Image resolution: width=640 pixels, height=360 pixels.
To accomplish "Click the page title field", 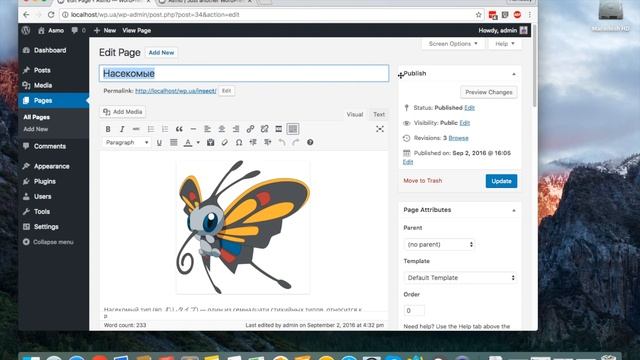I will (x=244, y=73).
